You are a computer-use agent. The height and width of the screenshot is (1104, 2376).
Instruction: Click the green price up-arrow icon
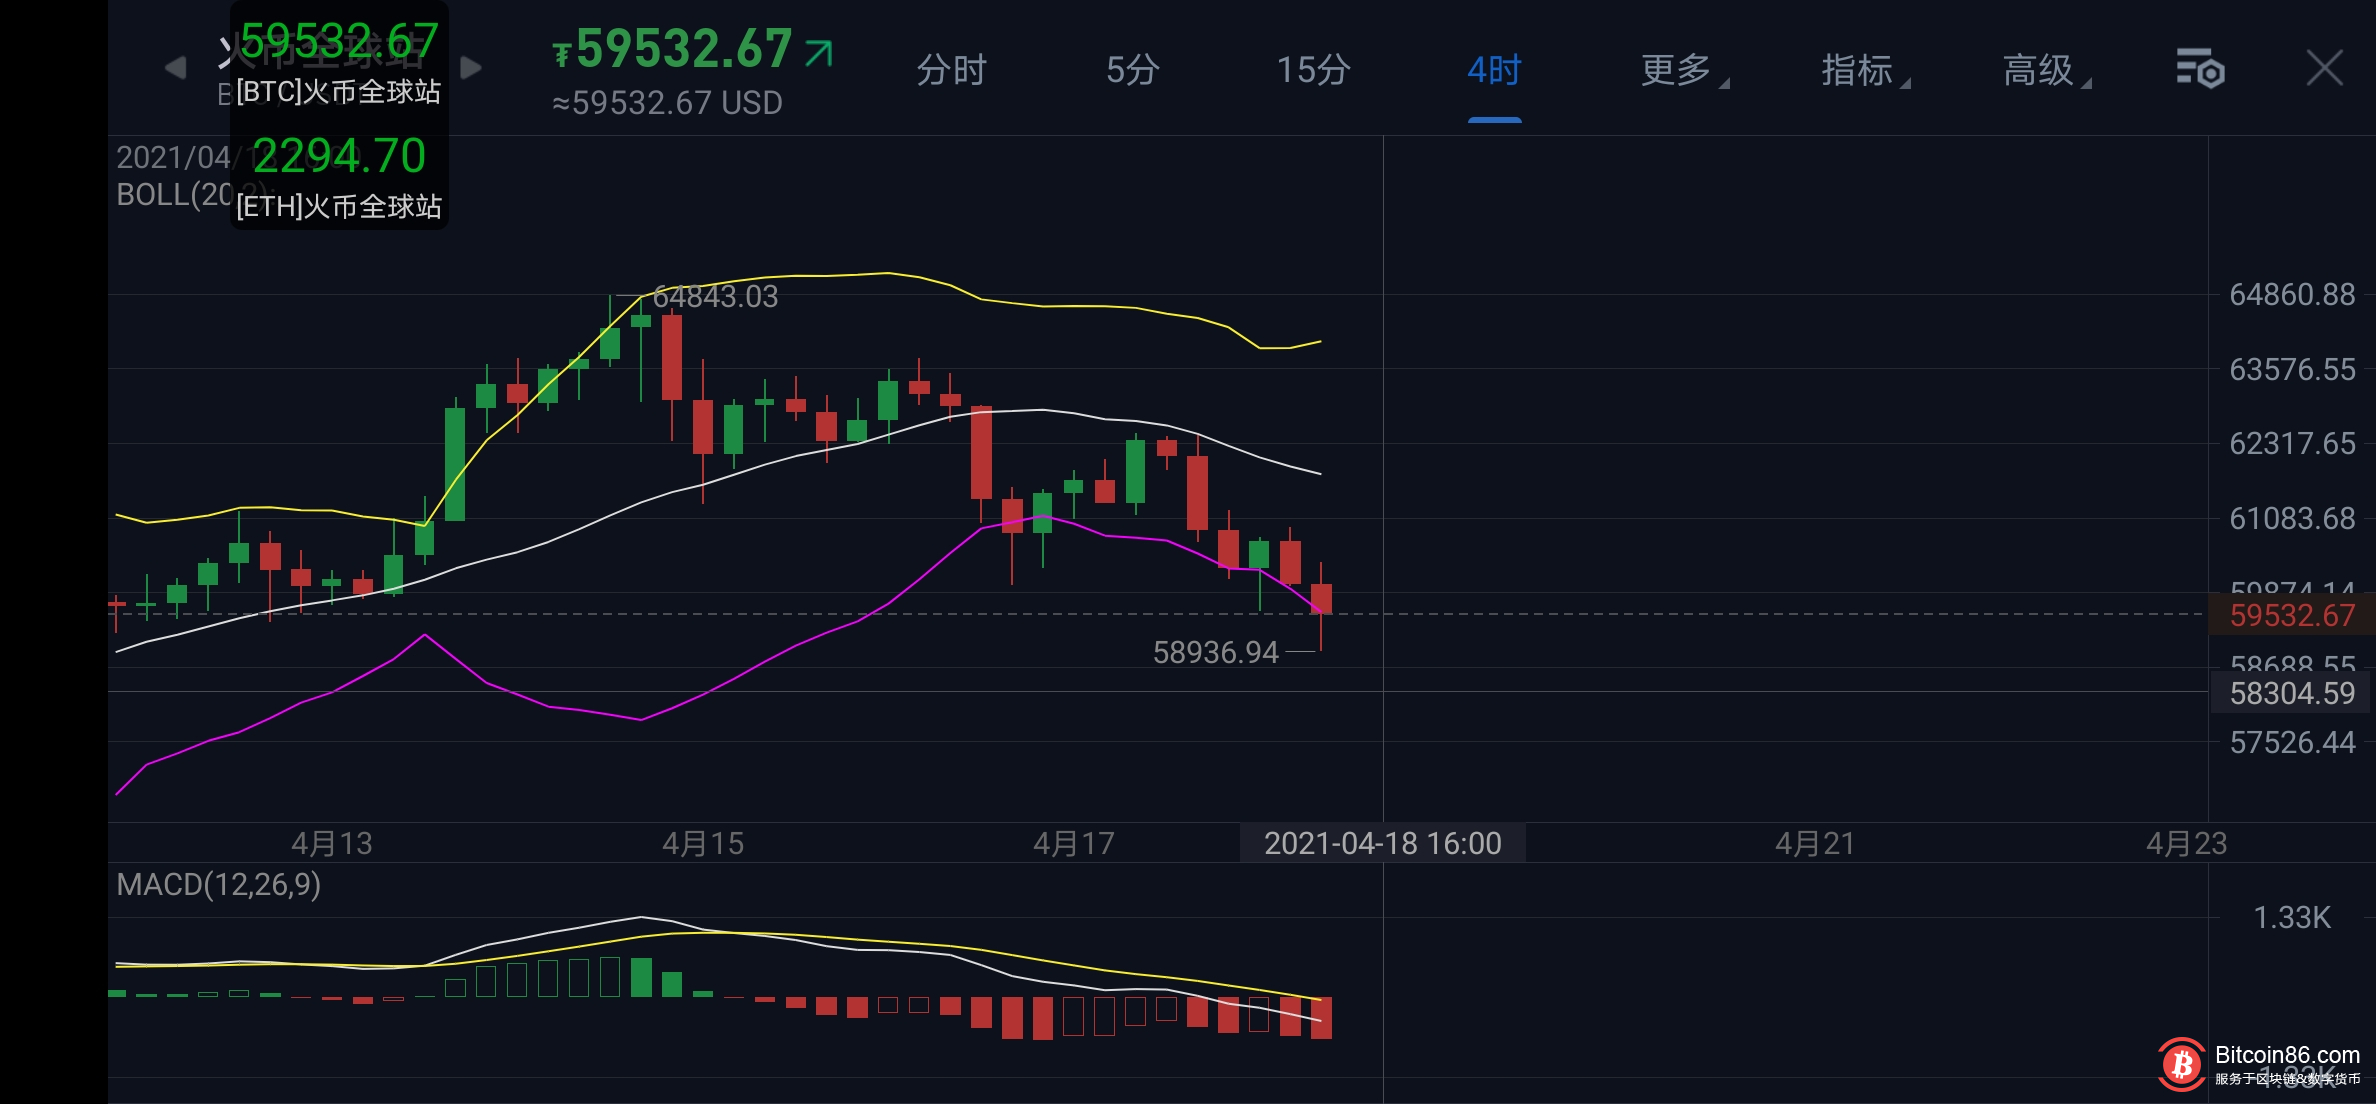pyautogui.click(x=818, y=53)
